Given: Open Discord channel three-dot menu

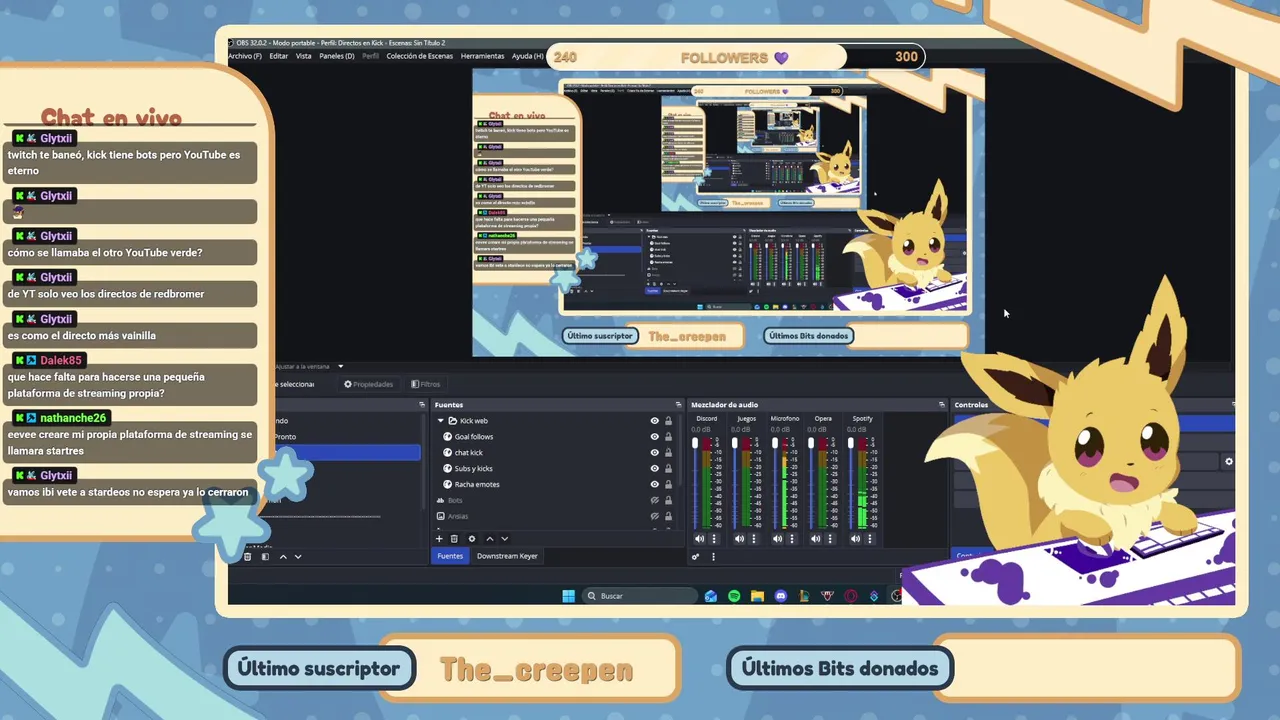Looking at the screenshot, I should pyautogui.click(x=714, y=539).
